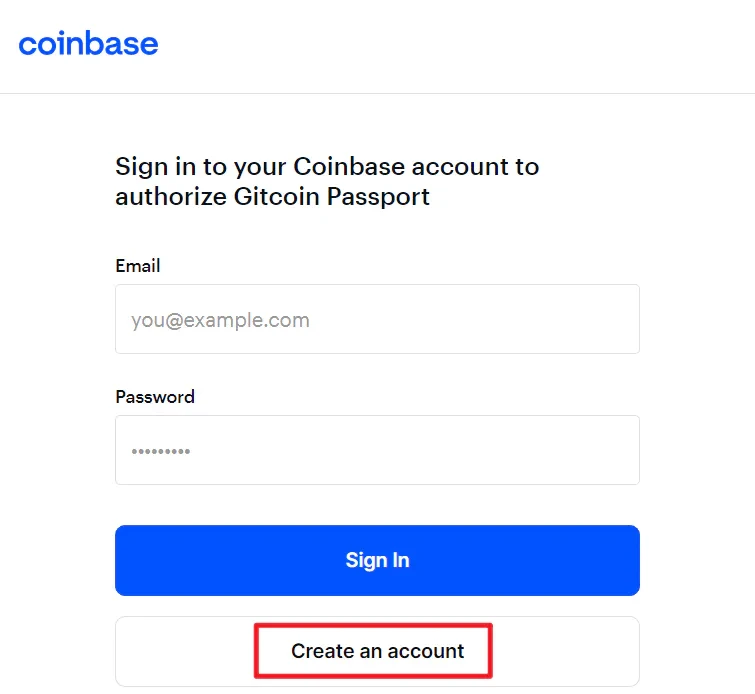
Task: Click the letter c of coinbase logo
Action: tap(27, 45)
